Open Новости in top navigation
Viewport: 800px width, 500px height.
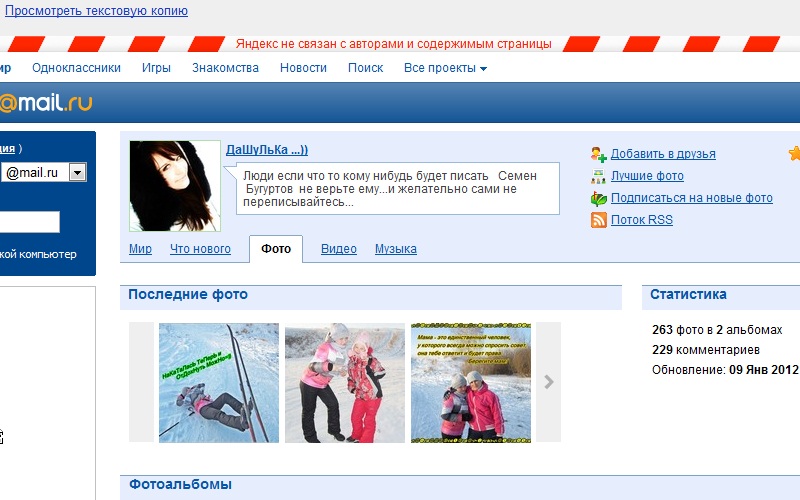[x=303, y=68]
